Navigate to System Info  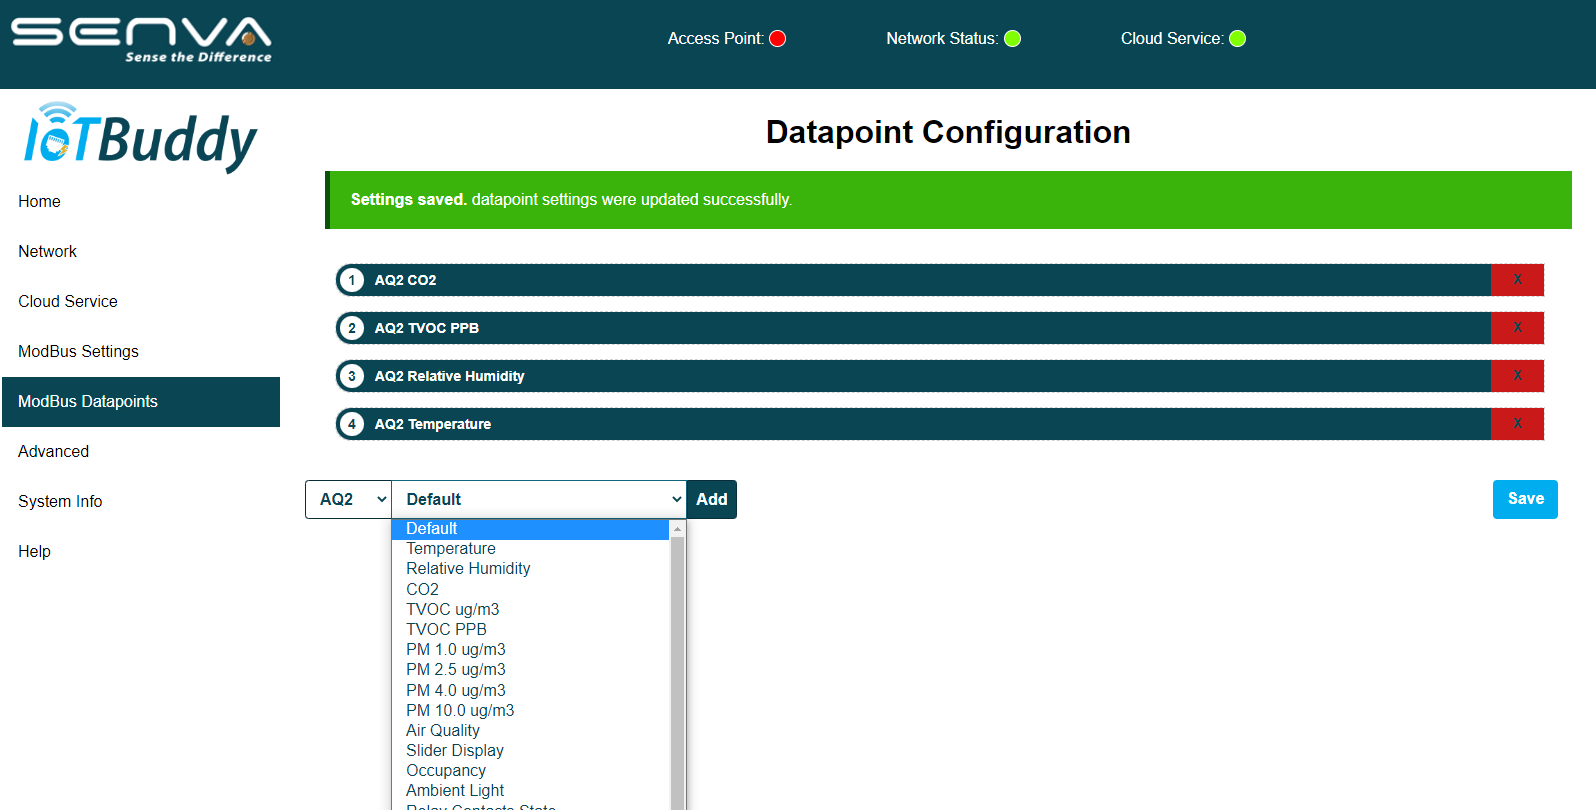point(60,502)
